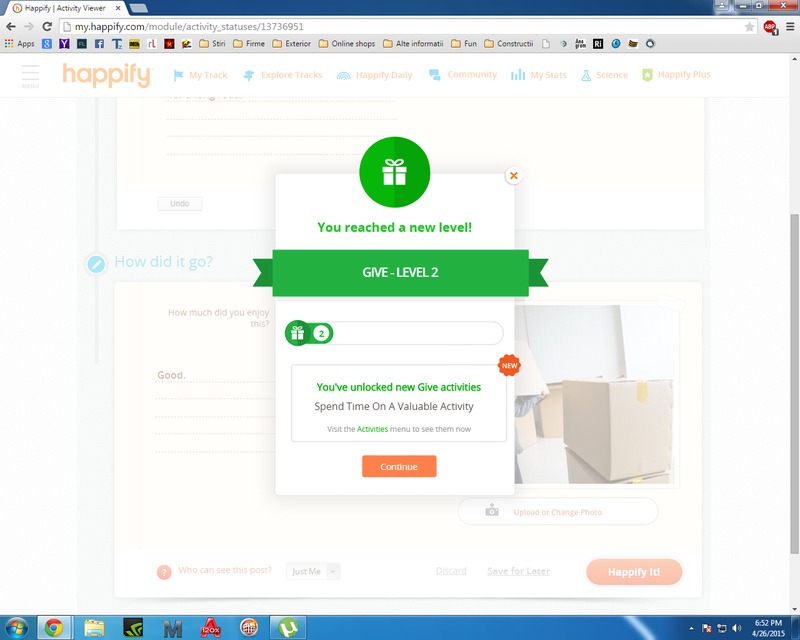Open the Chrome menu button

790,27
